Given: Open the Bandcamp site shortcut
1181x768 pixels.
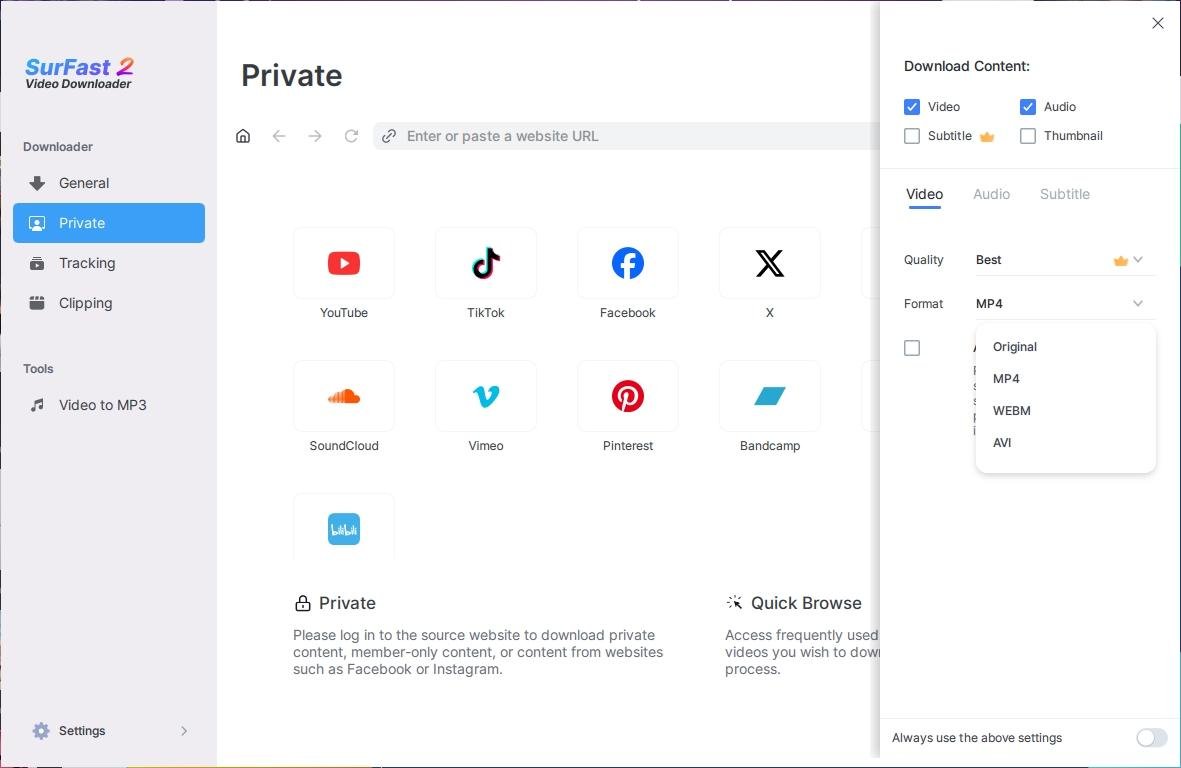Looking at the screenshot, I should [769, 396].
